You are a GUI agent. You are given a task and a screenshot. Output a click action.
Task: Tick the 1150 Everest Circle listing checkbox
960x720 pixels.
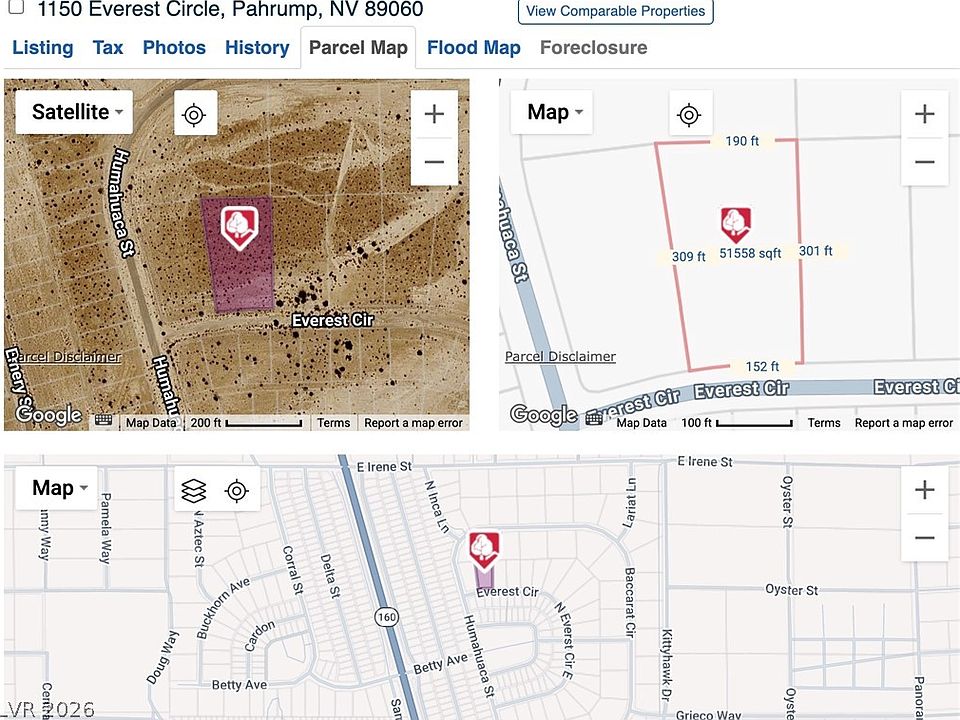point(16,7)
